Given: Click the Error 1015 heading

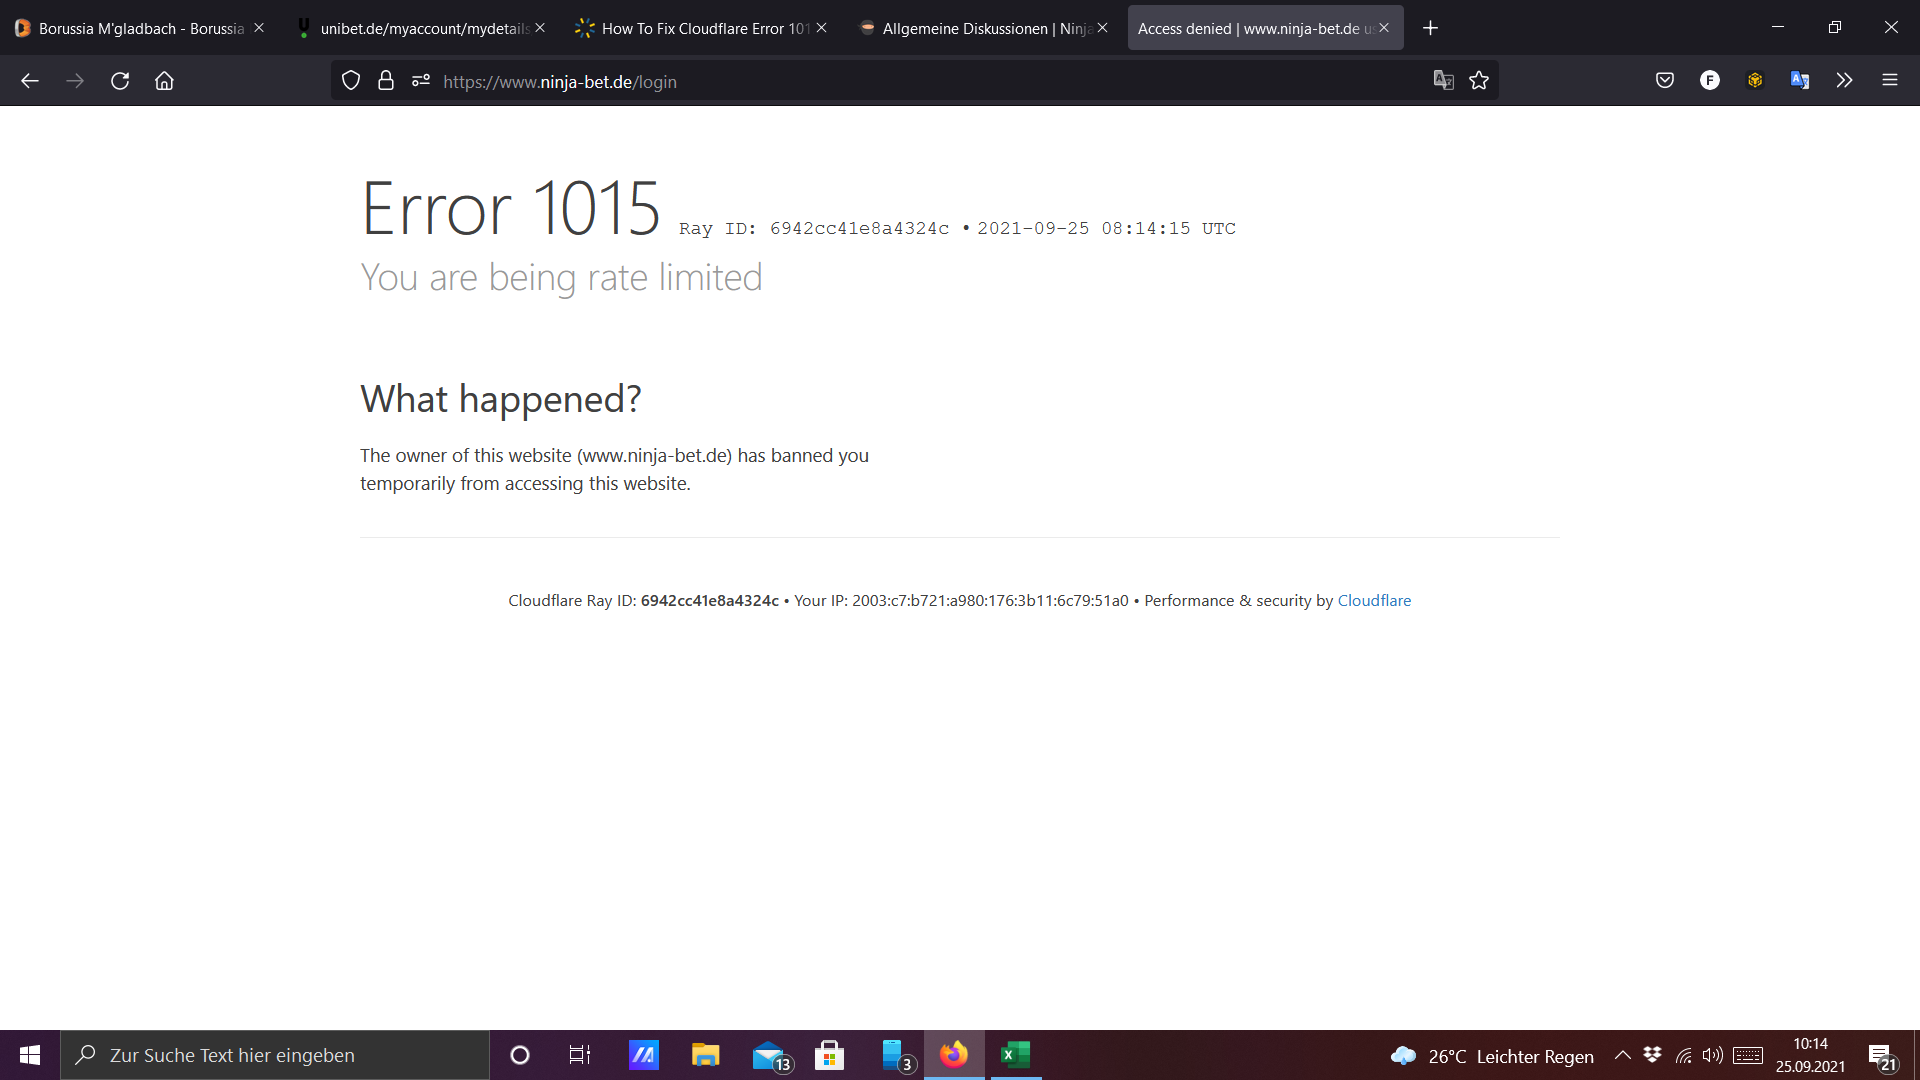Looking at the screenshot, I should [510, 208].
